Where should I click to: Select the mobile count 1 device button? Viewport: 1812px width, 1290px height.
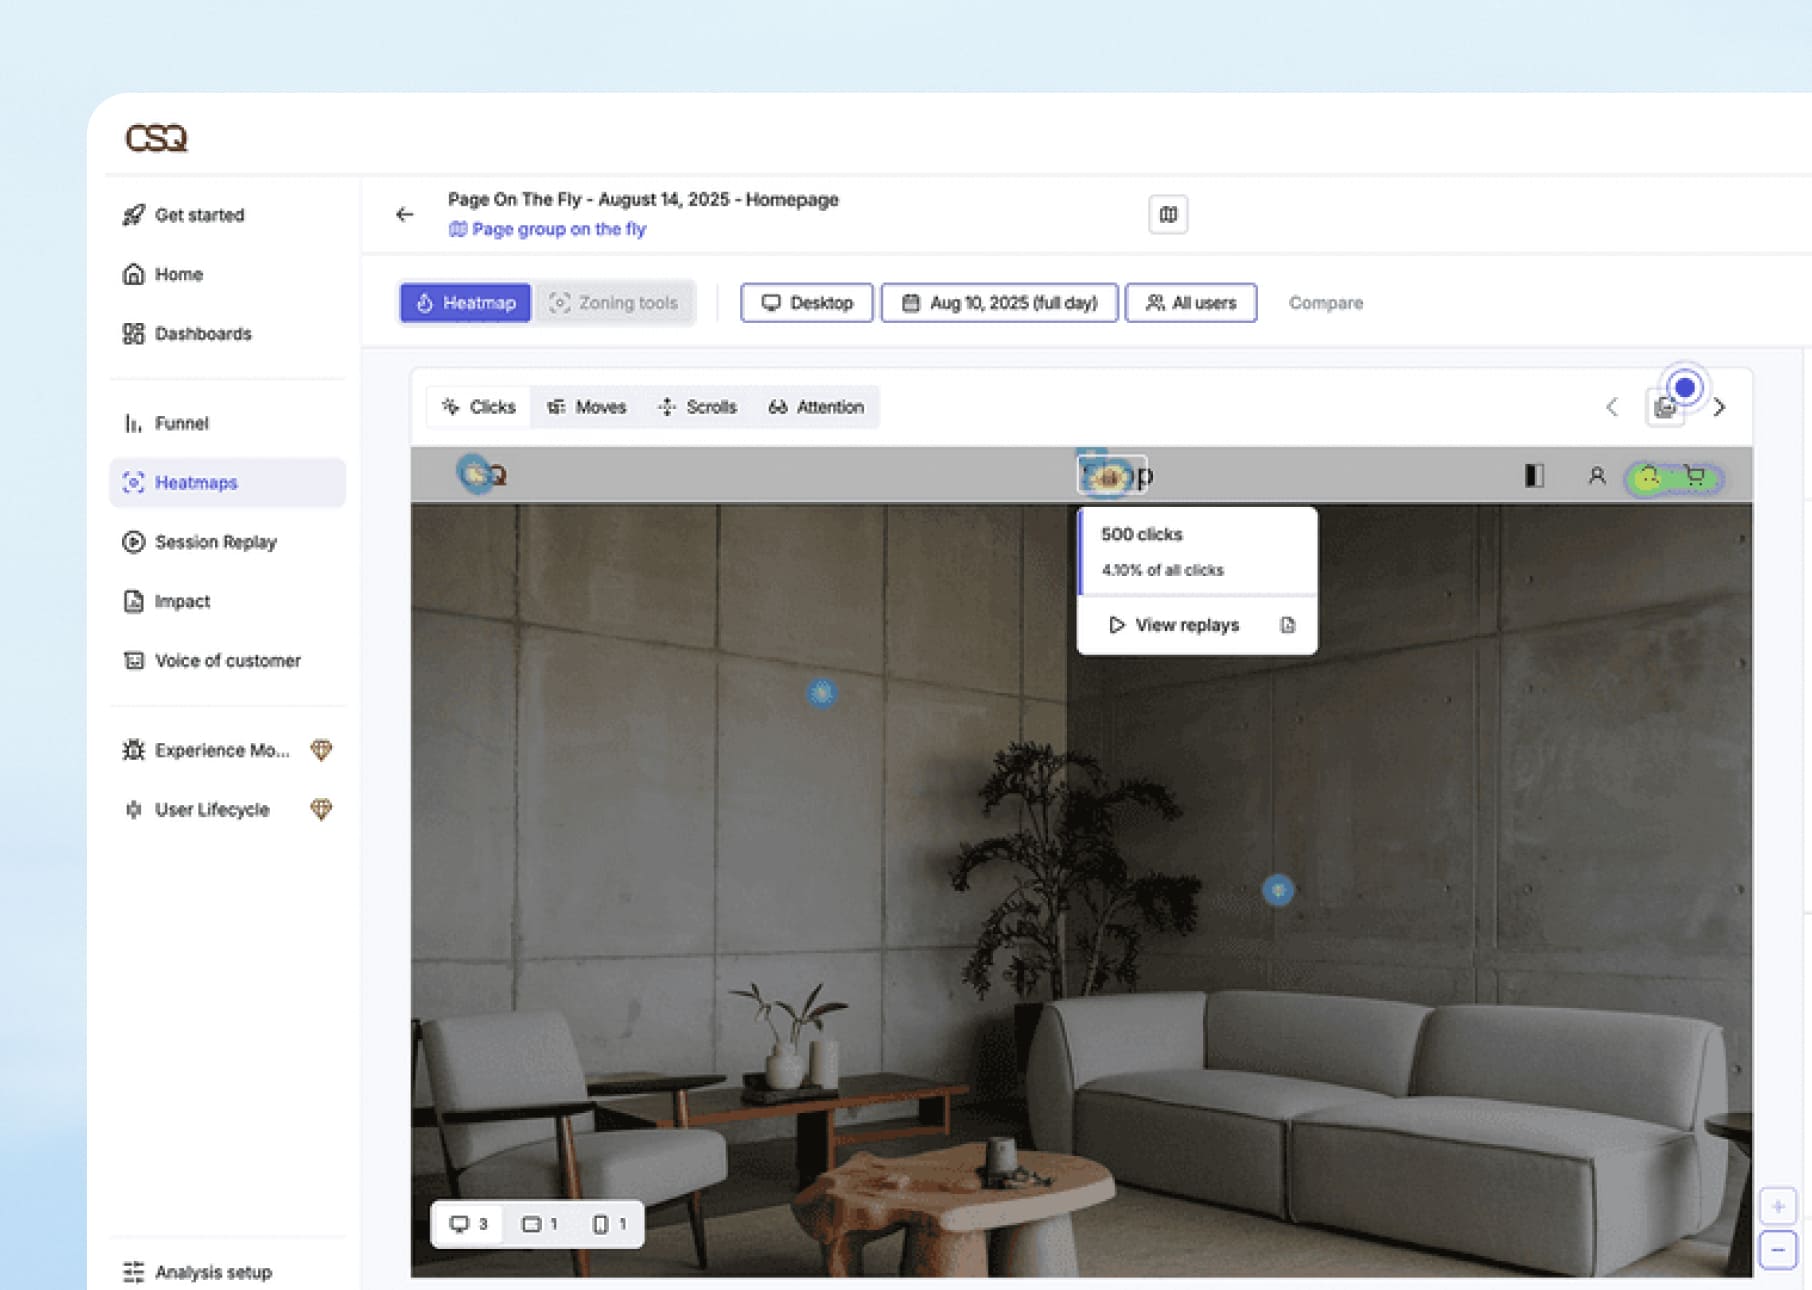609,1224
